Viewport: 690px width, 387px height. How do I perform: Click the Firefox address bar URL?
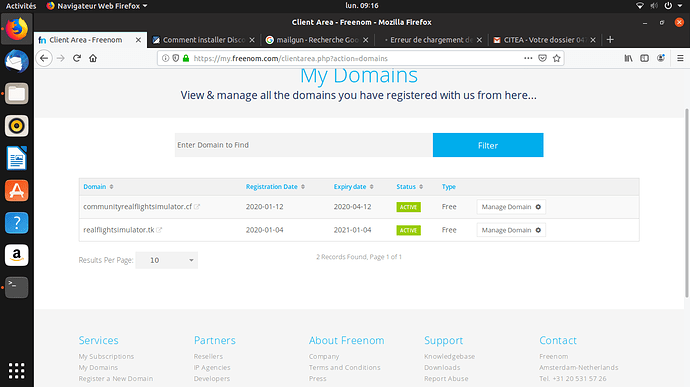(290, 58)
